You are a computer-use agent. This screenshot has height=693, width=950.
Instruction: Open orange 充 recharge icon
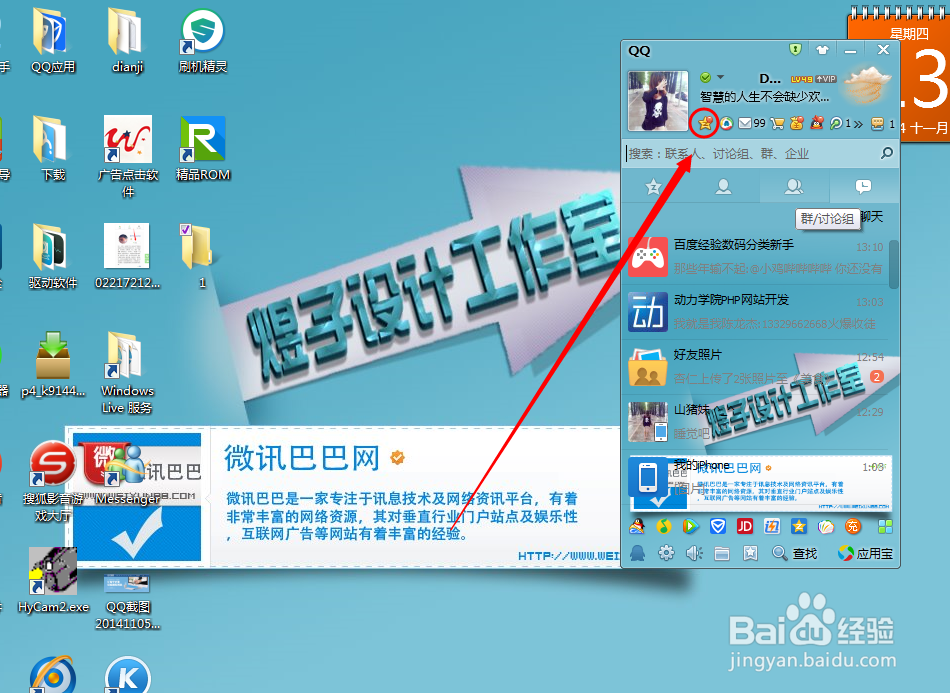852,526
